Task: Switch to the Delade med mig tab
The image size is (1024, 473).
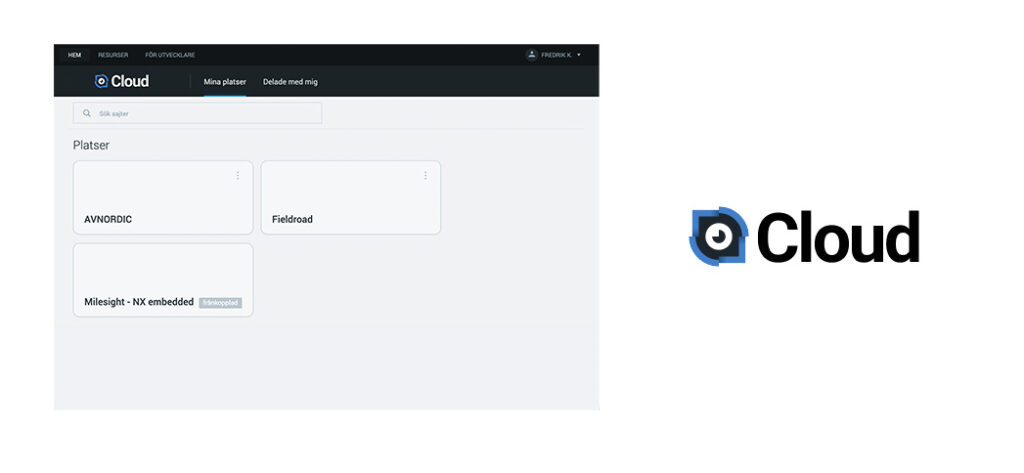Action: pos(290,82)
